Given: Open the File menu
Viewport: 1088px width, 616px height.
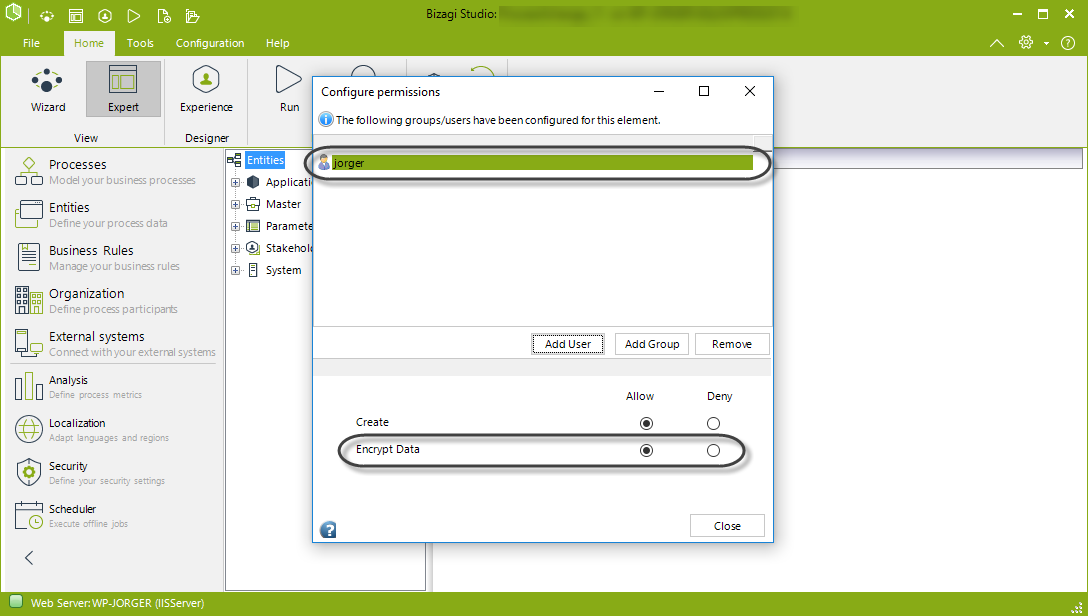Looking at the screenshot, I should click(x=31, y=43).
